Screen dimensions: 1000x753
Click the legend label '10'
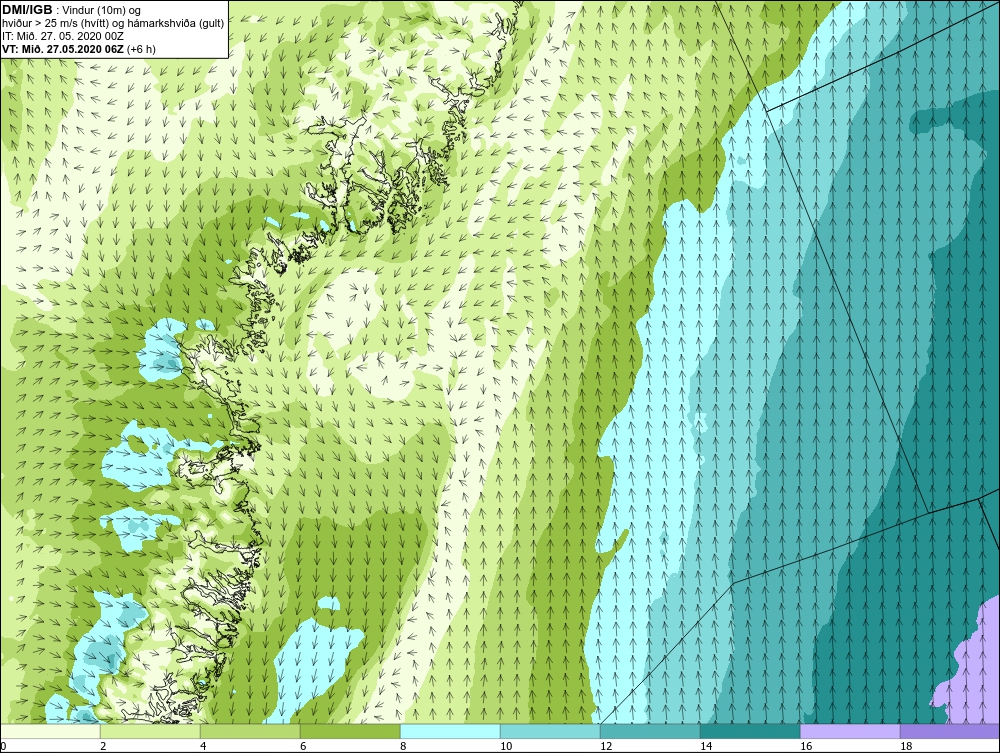(x=506, y=746)
